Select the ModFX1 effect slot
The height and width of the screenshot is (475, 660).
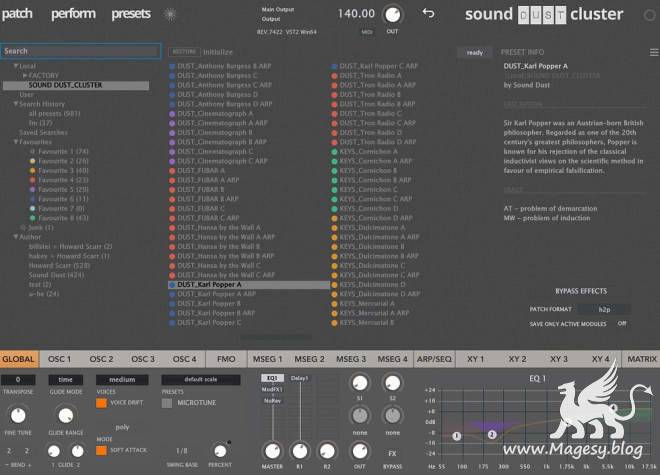272,390
